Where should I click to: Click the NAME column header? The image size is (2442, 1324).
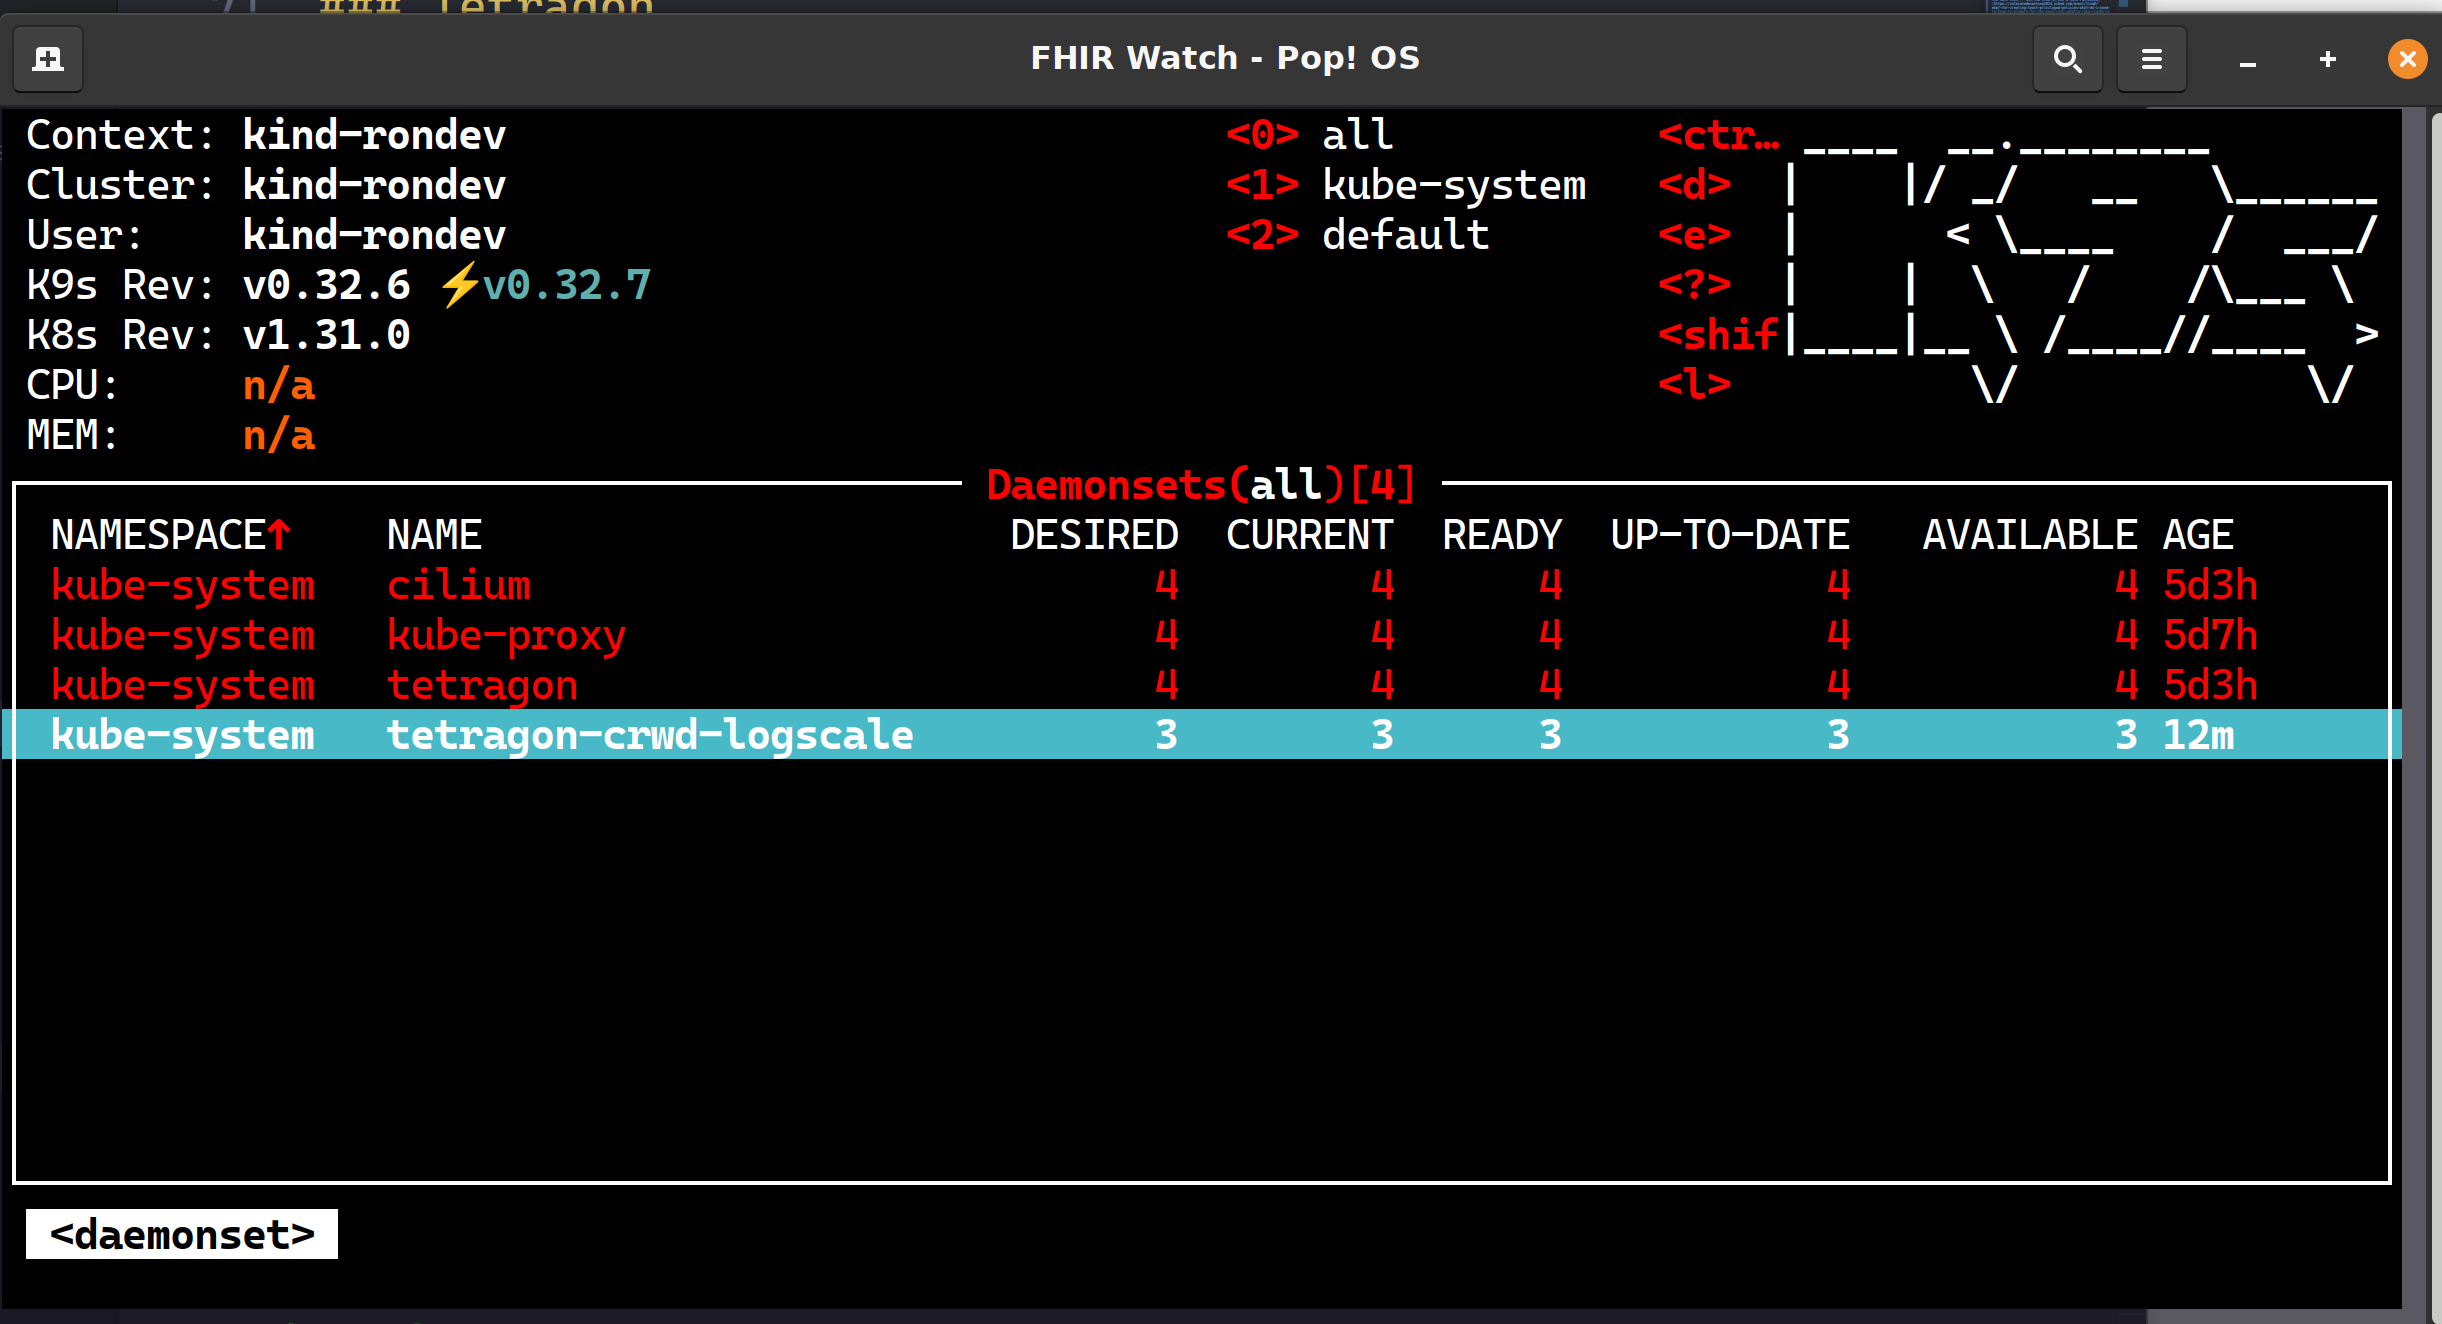point(434,535)
